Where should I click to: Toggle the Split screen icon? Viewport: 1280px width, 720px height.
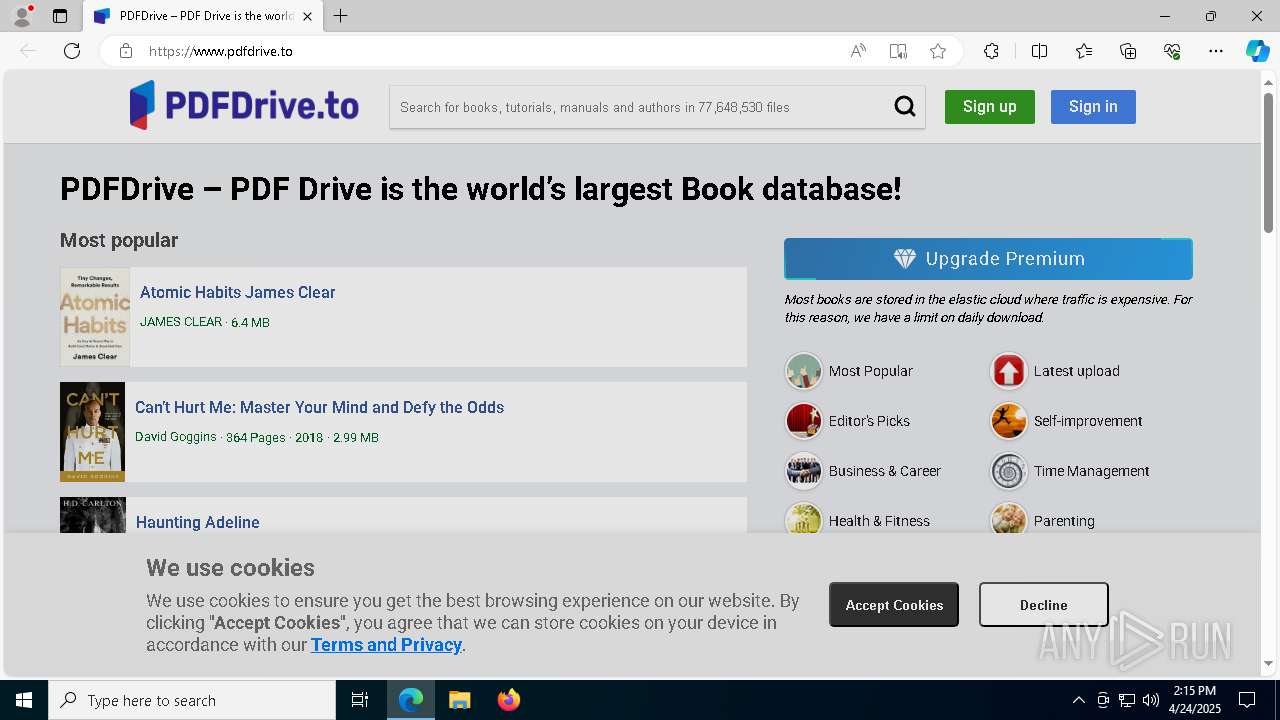(x=1039, y=51)
